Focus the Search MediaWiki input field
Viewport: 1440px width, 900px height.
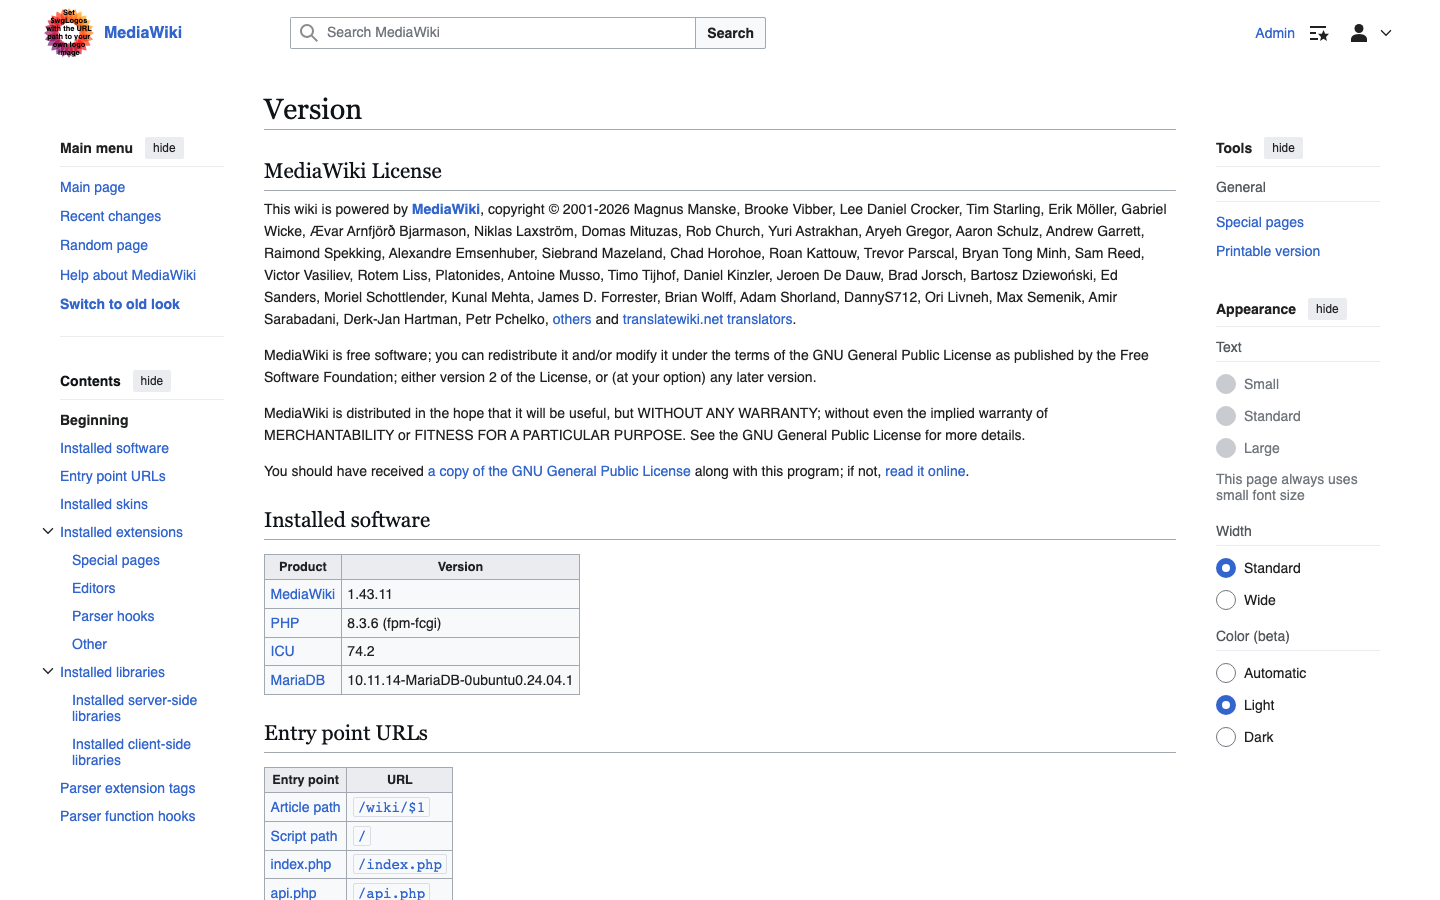493,33
